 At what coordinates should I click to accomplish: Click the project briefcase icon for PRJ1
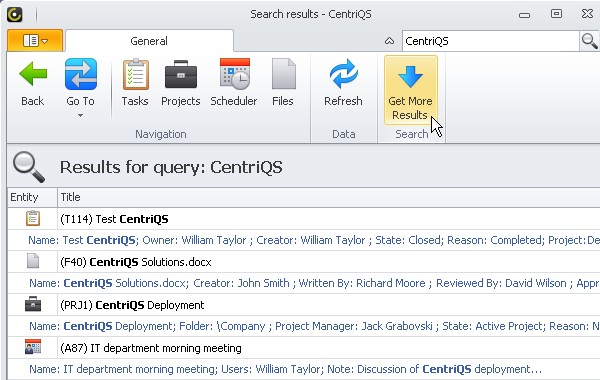pos(33,304)
